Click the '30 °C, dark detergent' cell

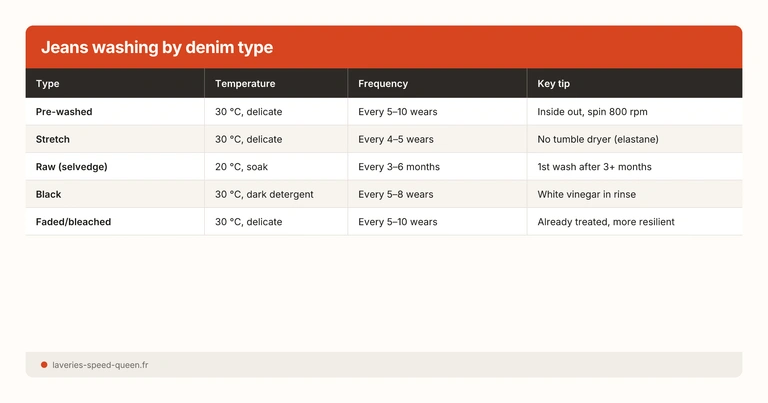pos(264,194)
